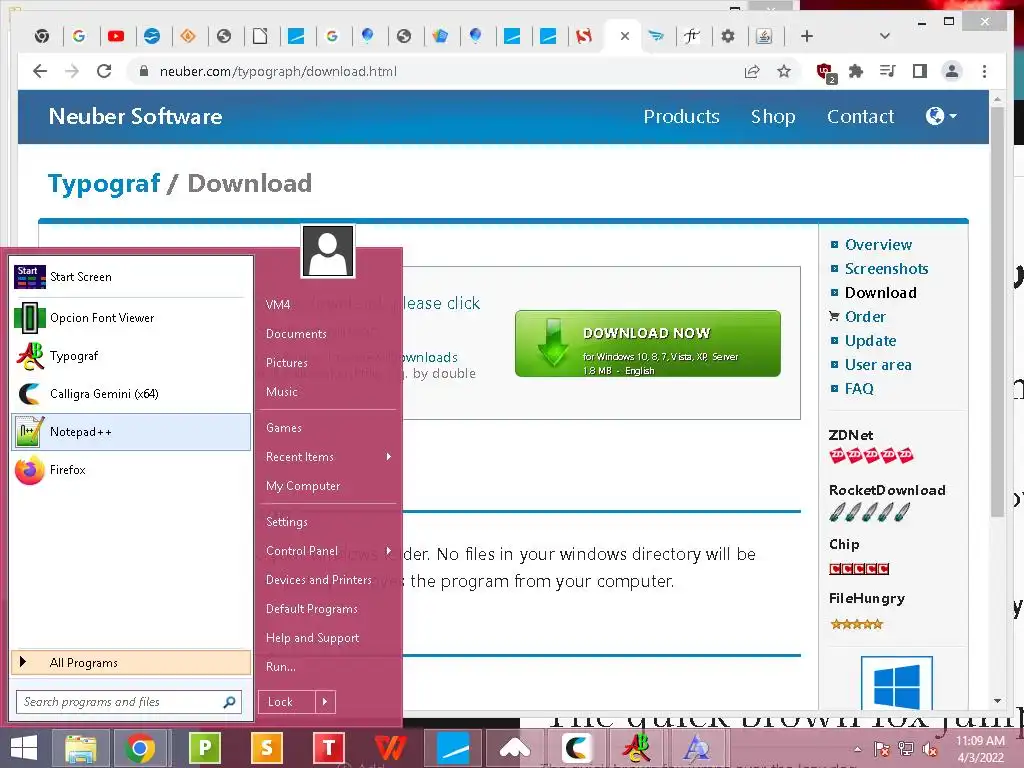1024x768 pixels.
Task: Open the Start Screen shortcut
Action: pyautogui.click(x=131, y=277)
